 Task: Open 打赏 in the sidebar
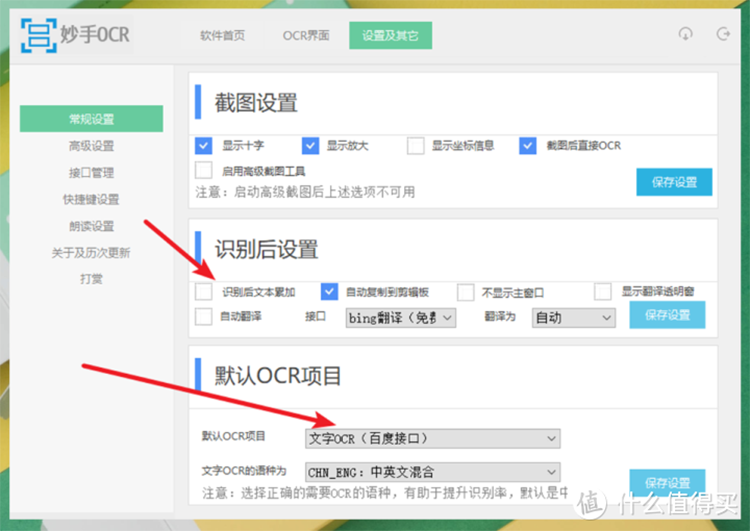click(x=91, y=279)
